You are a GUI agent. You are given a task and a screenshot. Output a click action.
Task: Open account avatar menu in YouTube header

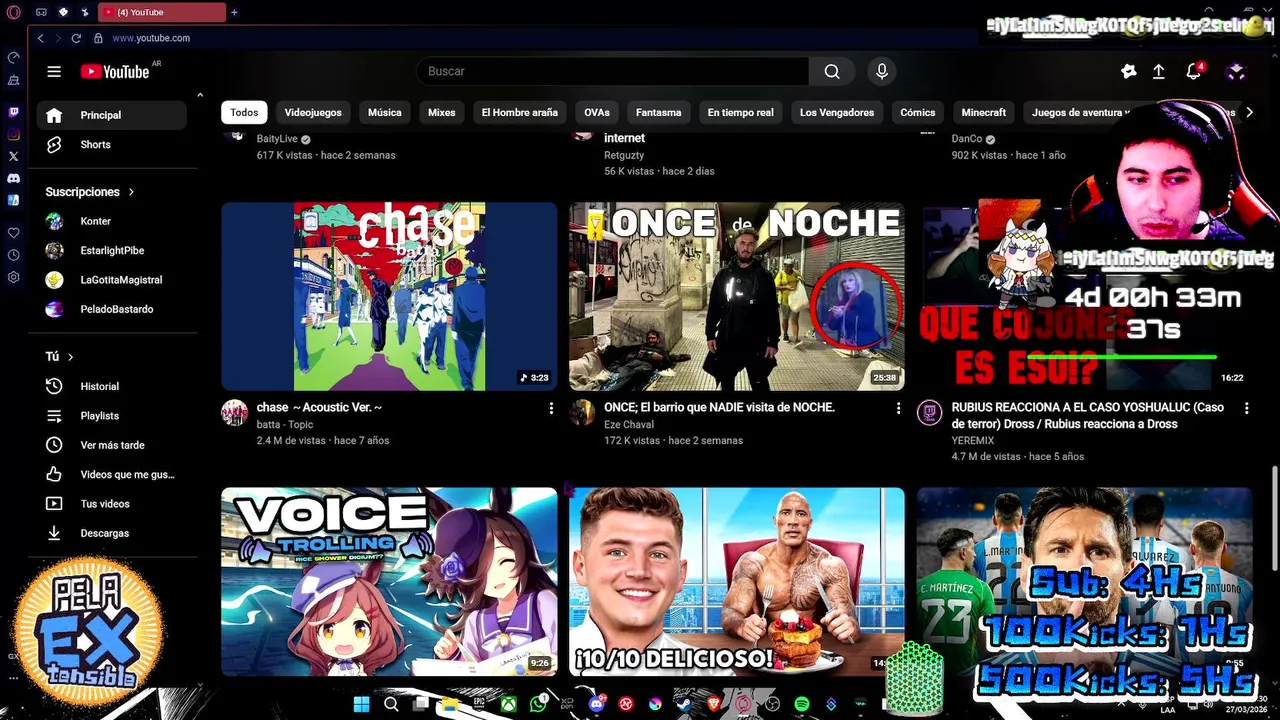point(1236,71)
